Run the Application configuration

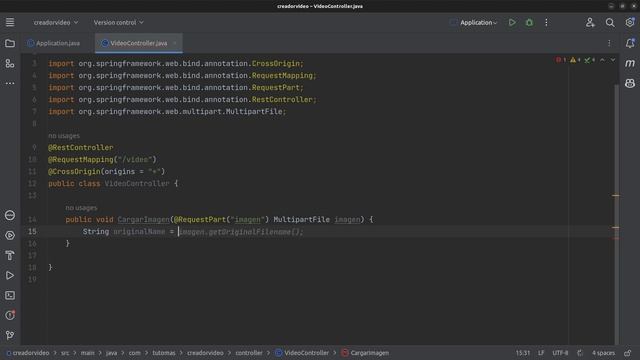512,22
